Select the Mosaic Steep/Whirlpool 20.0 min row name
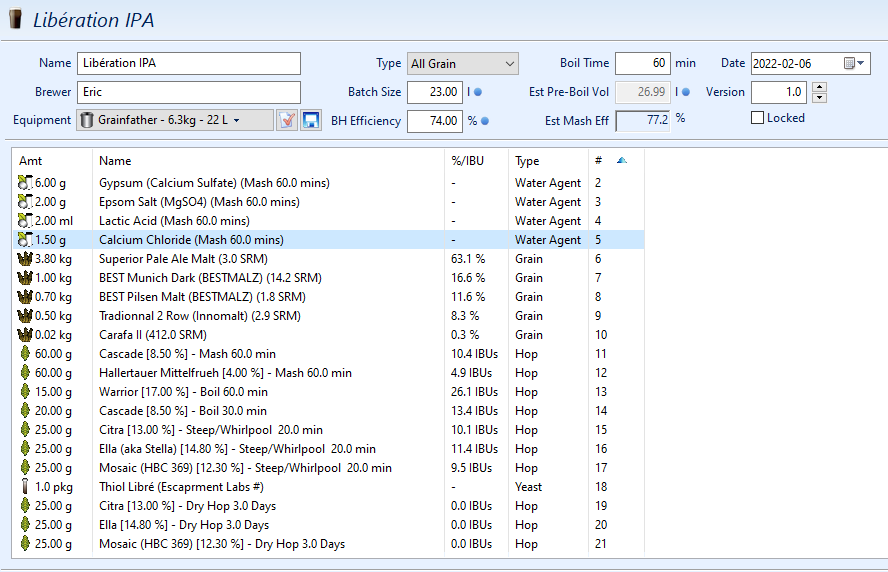 [x=245, y=468]
